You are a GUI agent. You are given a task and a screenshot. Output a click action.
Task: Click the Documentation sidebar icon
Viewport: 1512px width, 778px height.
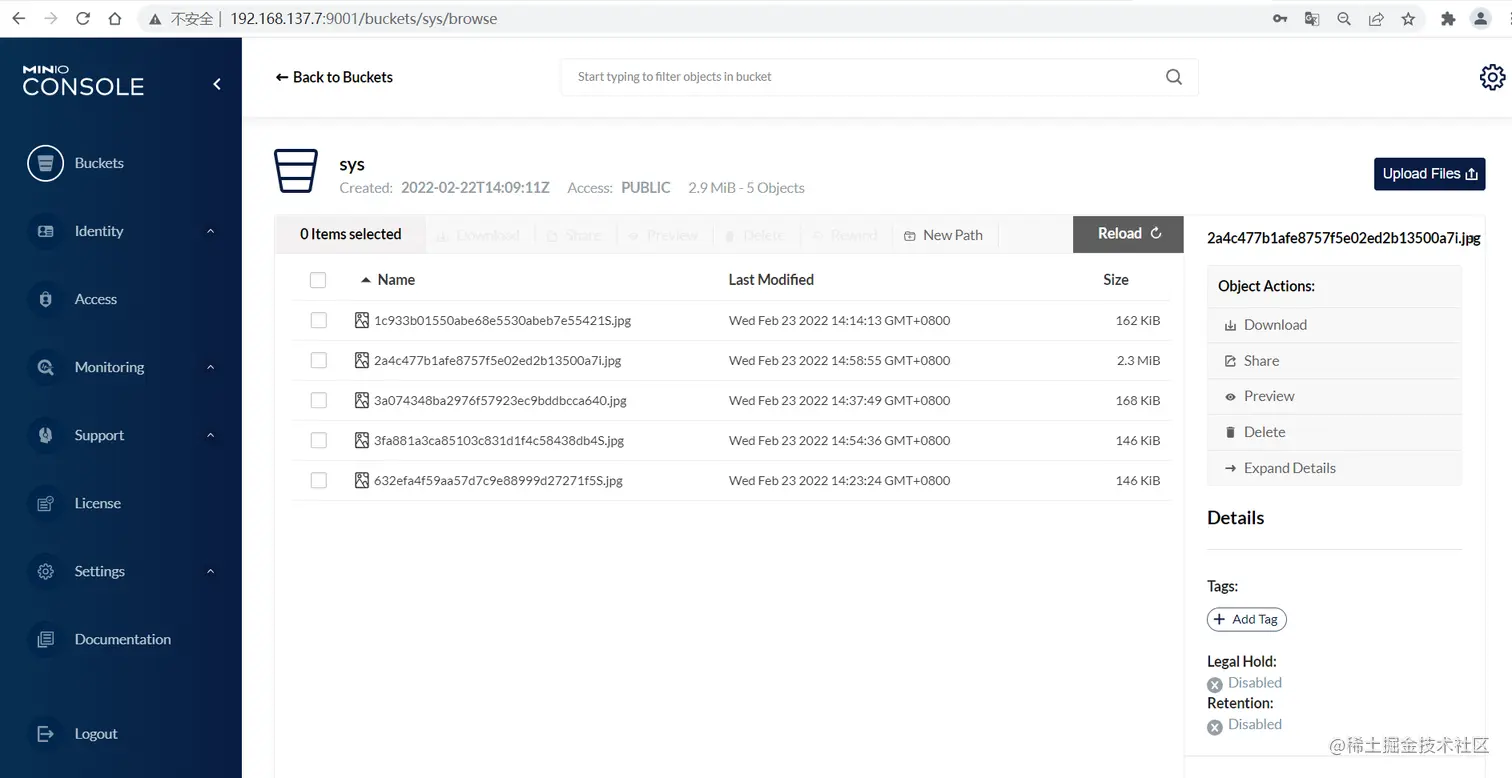[x=45, y=639]
